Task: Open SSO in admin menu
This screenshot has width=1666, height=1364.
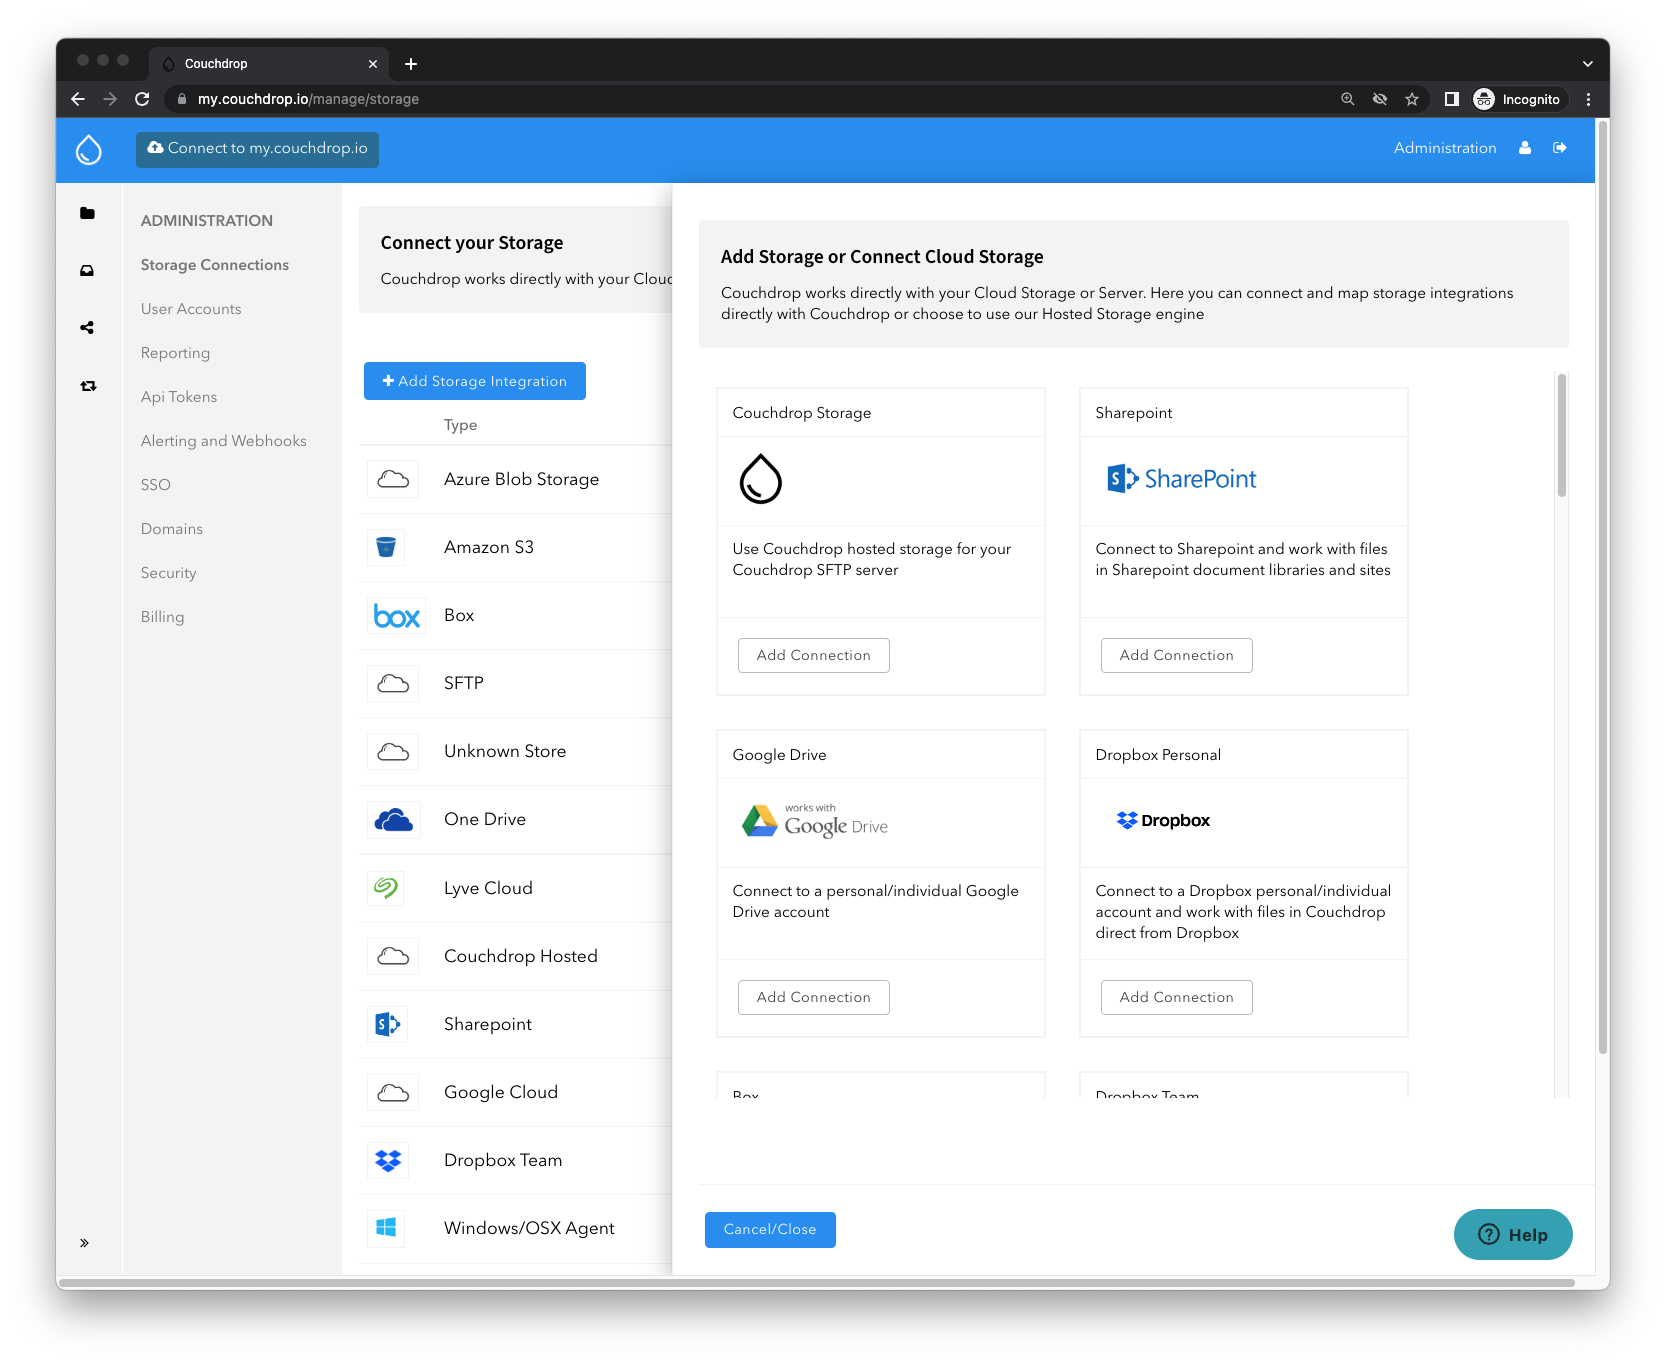Action: tap(155, 485)
